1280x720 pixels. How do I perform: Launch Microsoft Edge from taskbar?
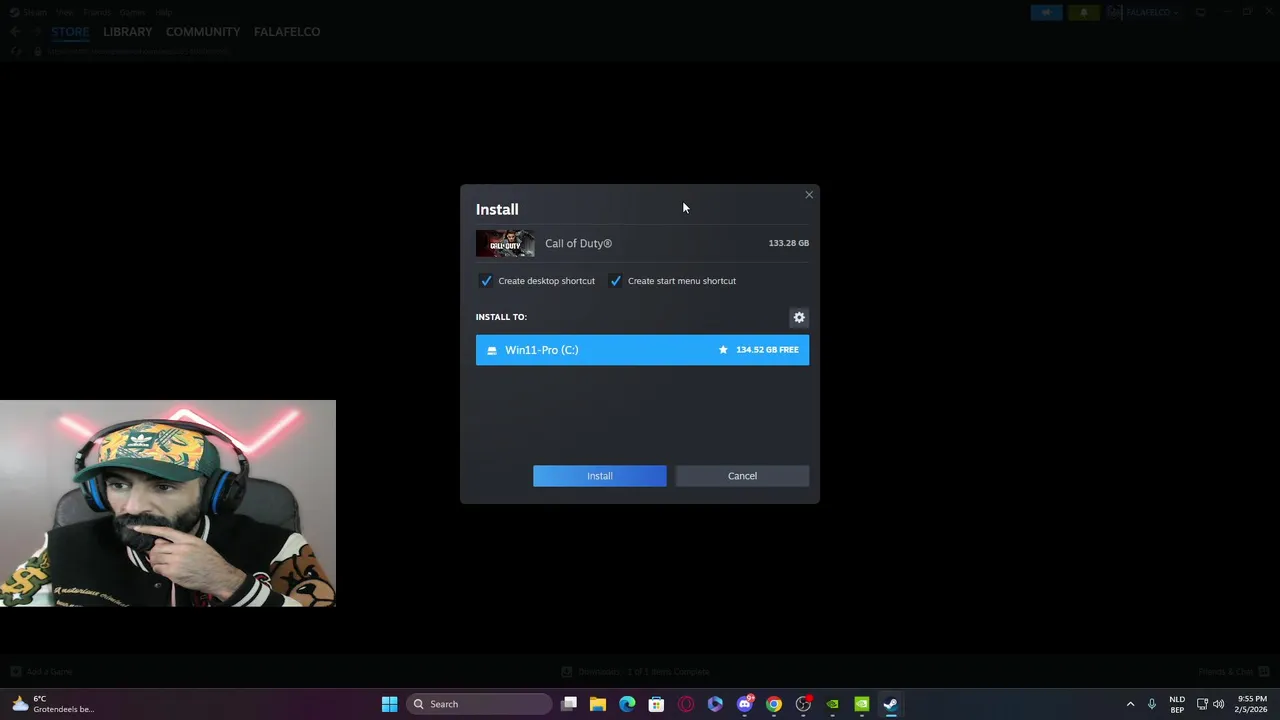point(627,704)
